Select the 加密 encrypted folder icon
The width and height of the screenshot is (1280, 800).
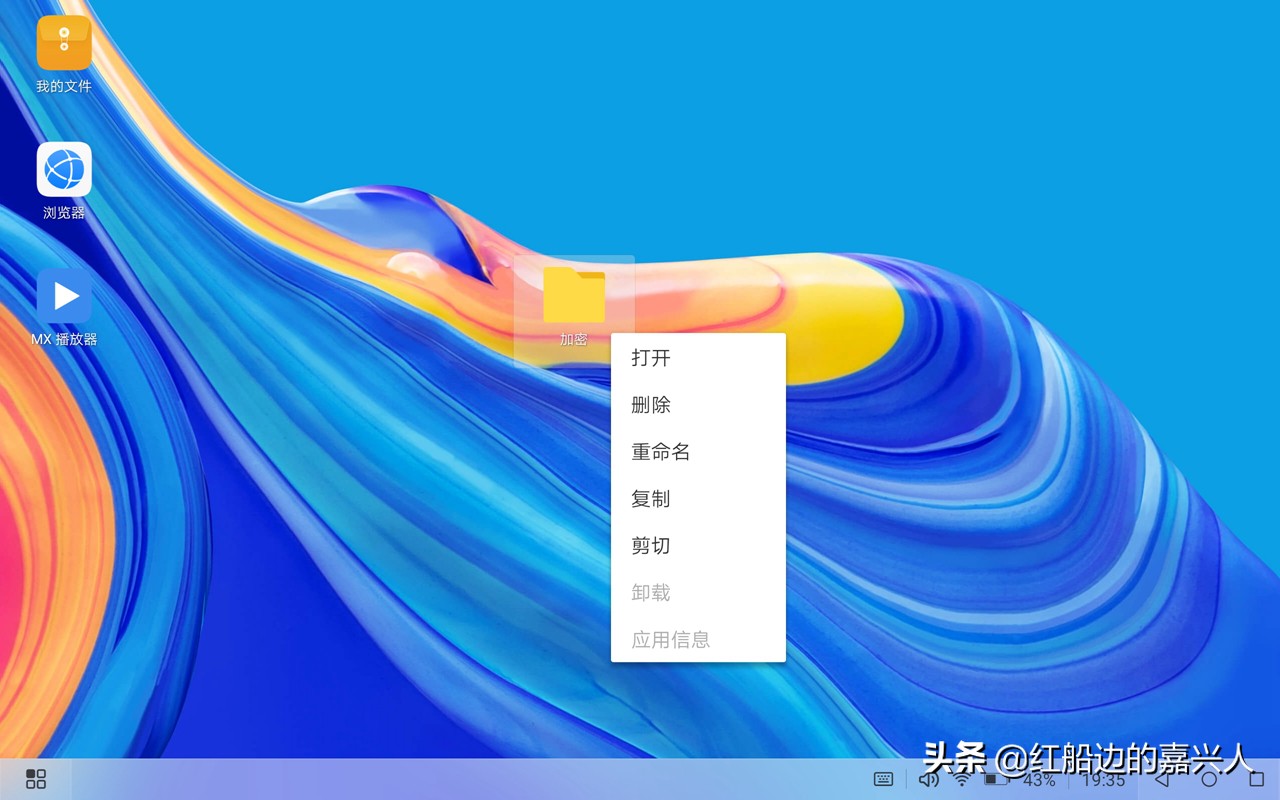(572, 295)
